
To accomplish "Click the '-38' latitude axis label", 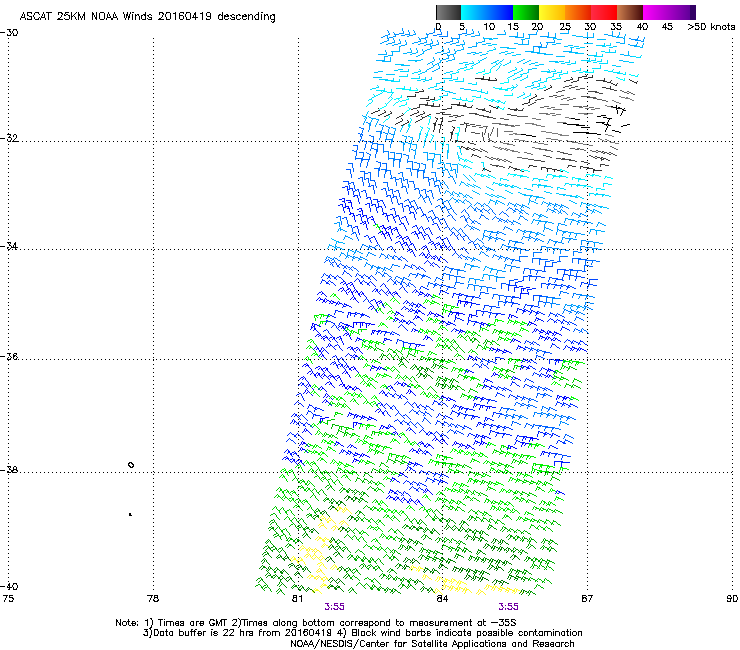I will coord(9,470).
